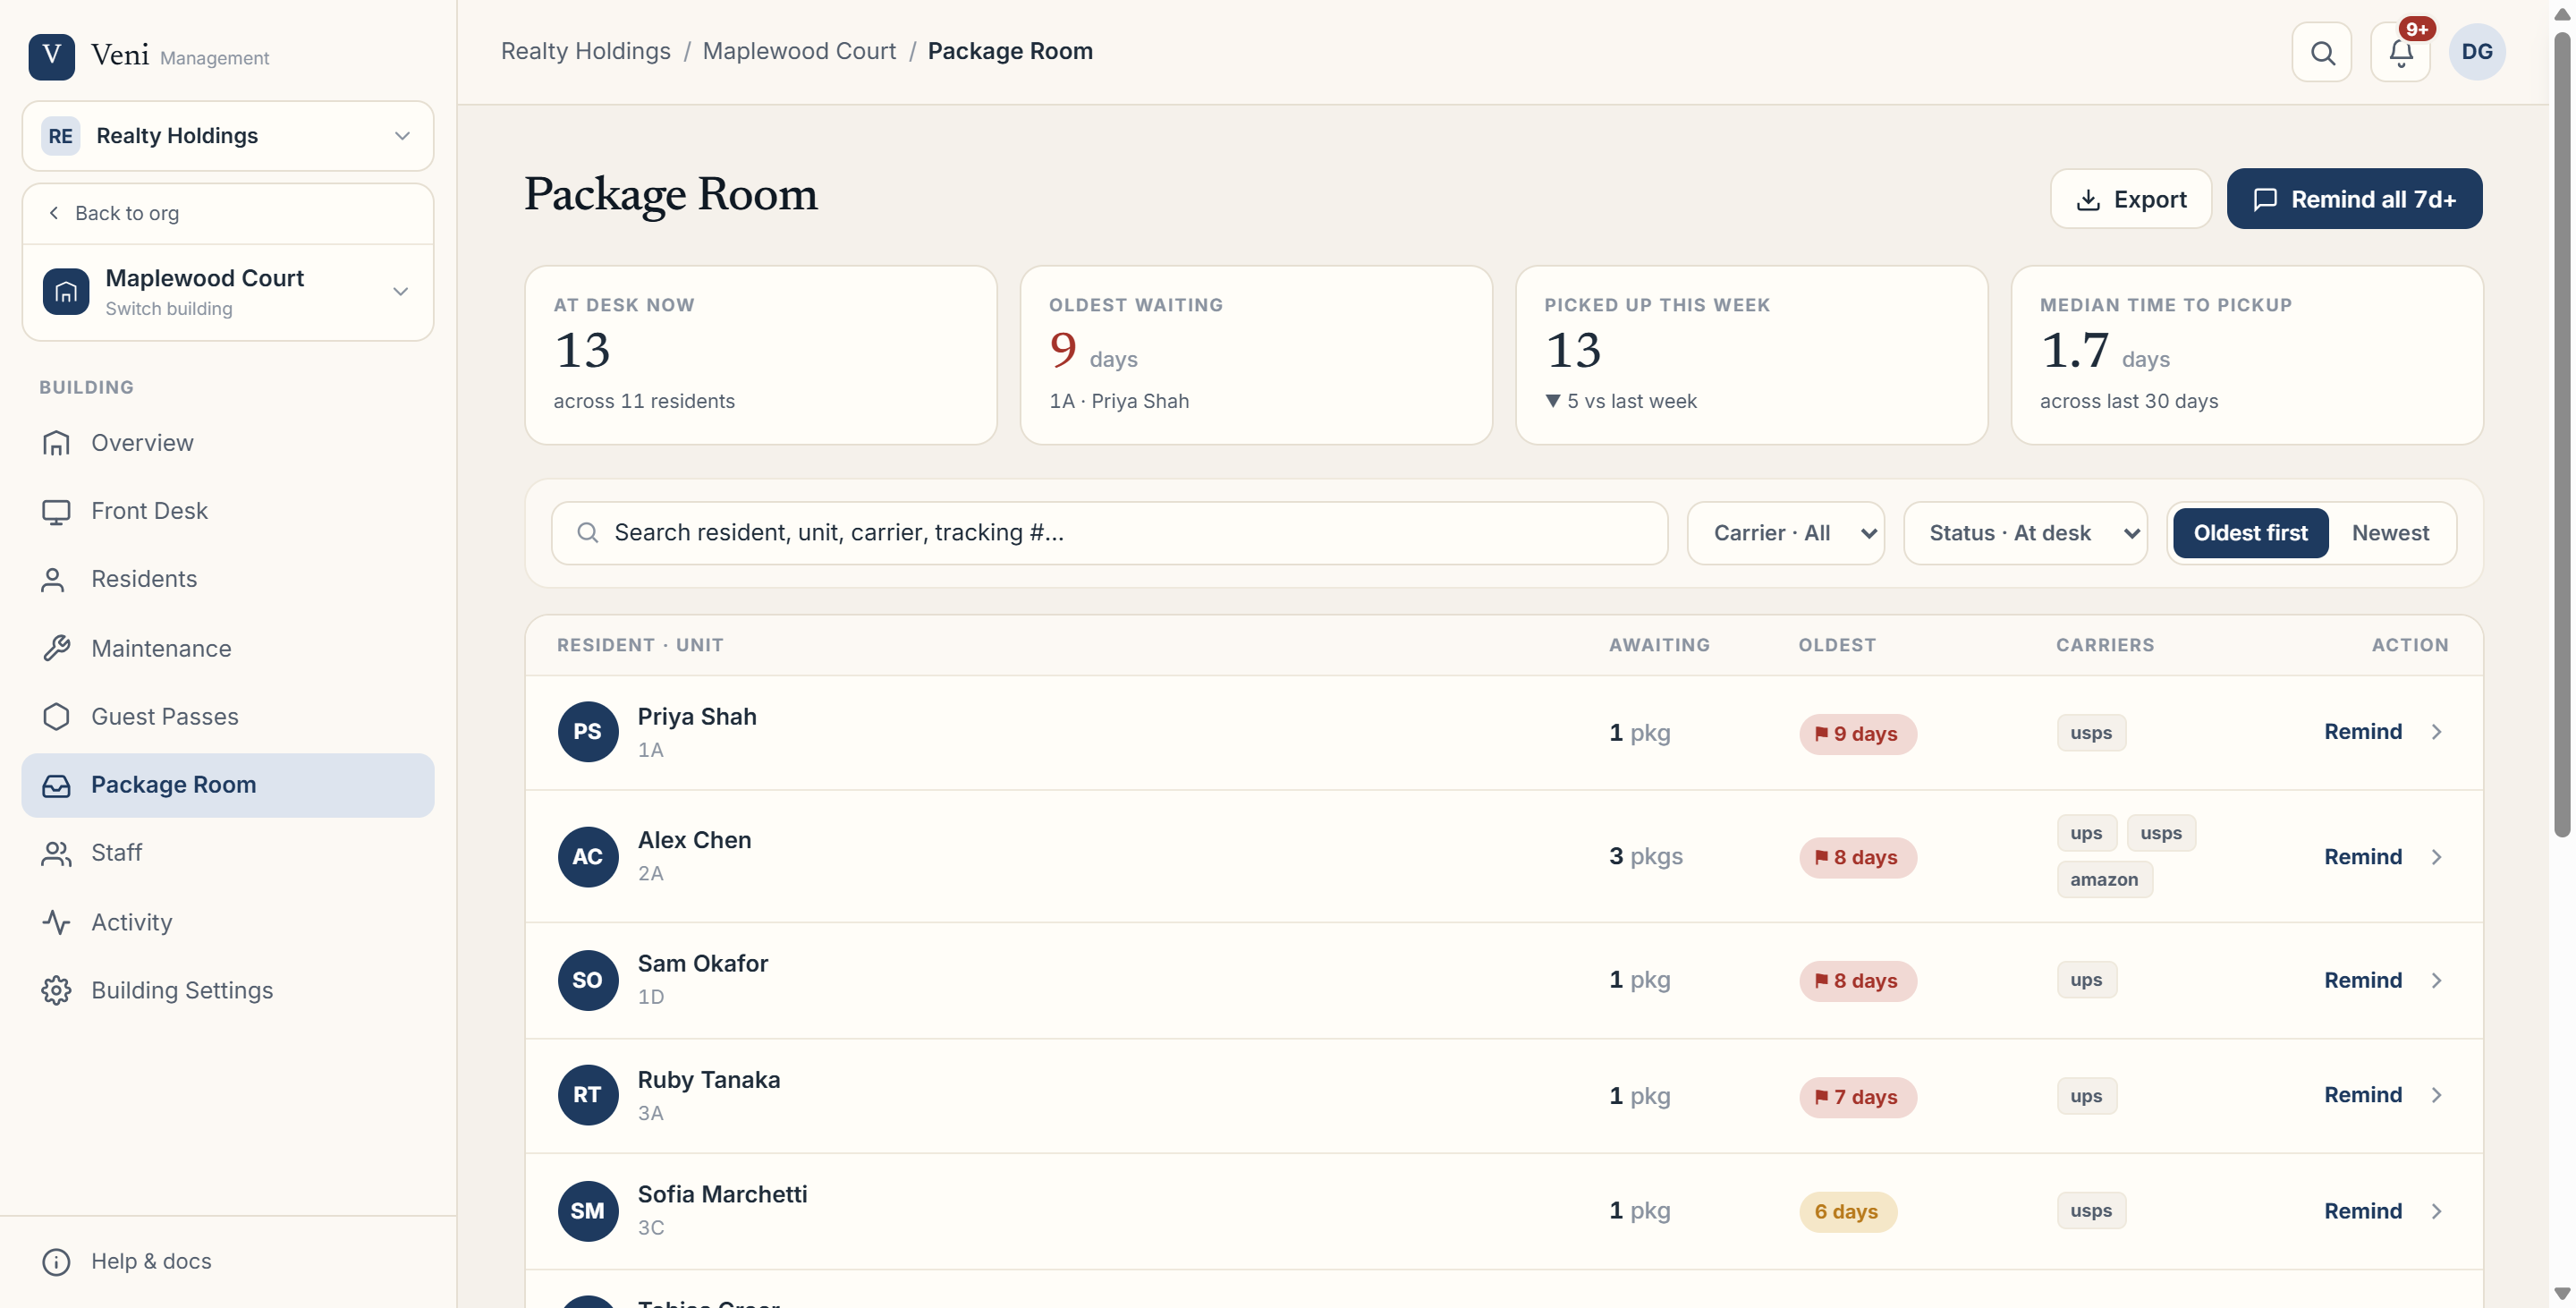Image resolution: width=2576 pixels, height=1308 pixels.
Task: Open Front Desk page
Action: 228,511
